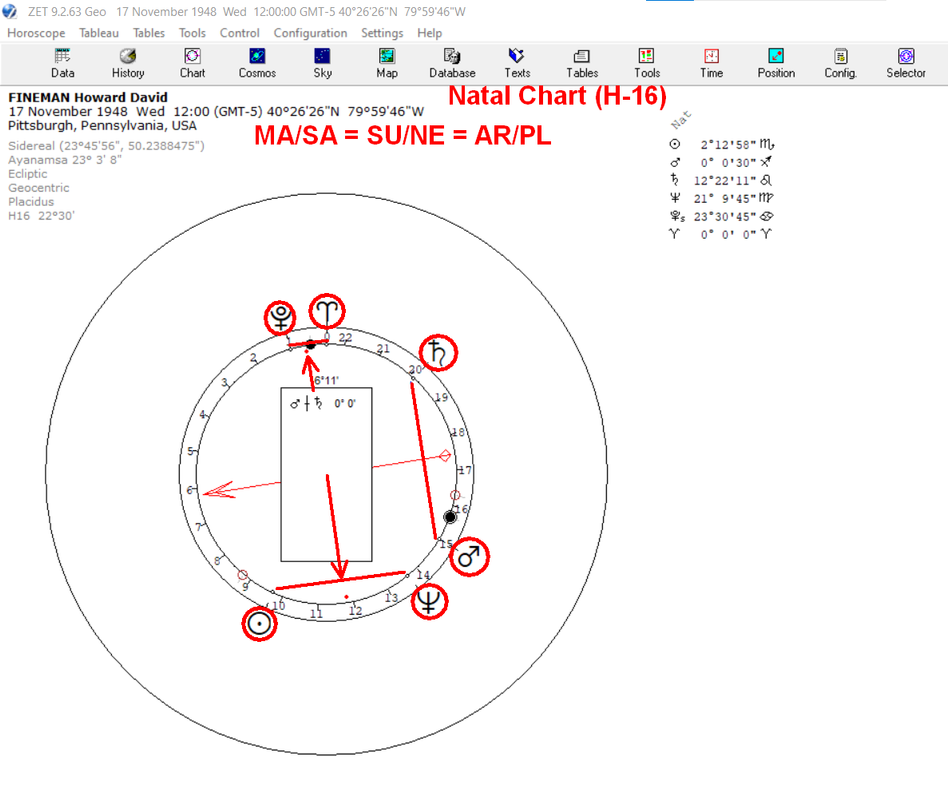Open the History panel
Screen dimensions: 948x800
click(x=128, y=63)
